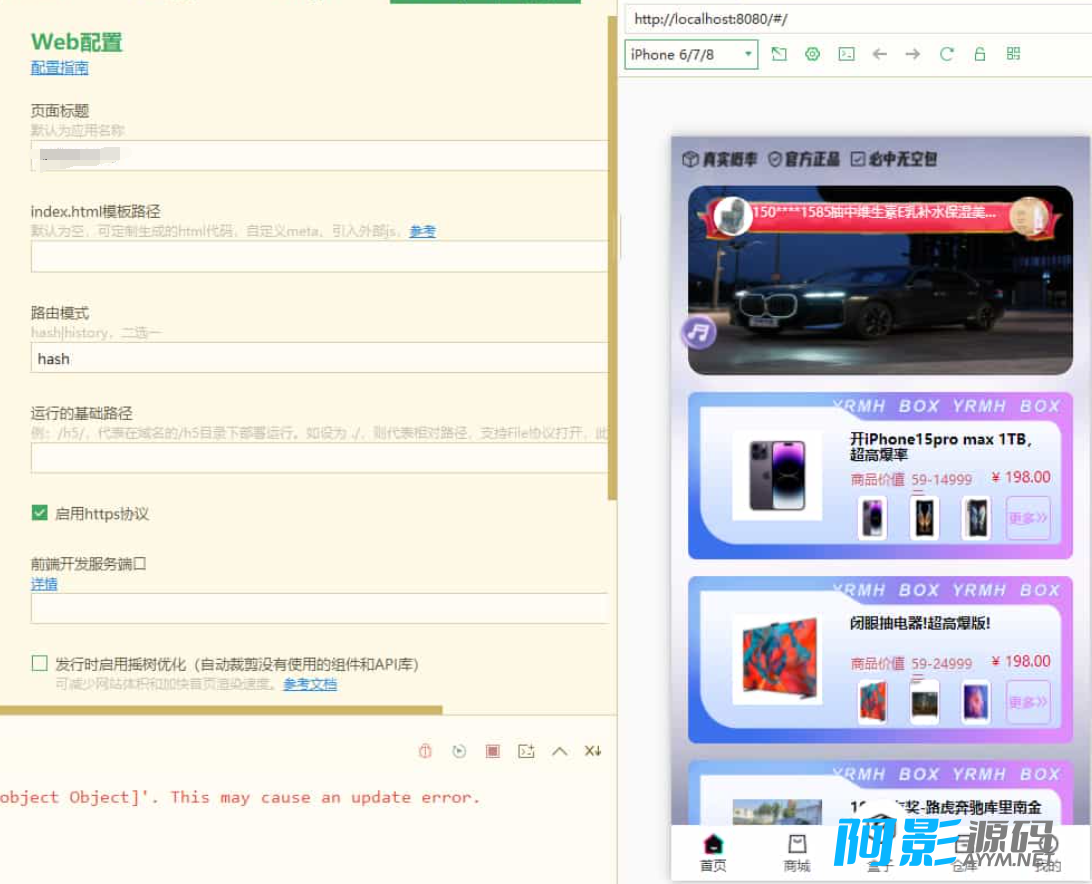Click the 闭眼抽电器!超高爆版! box title
The height and width of the screenshot is (884, 1092).
919,623
